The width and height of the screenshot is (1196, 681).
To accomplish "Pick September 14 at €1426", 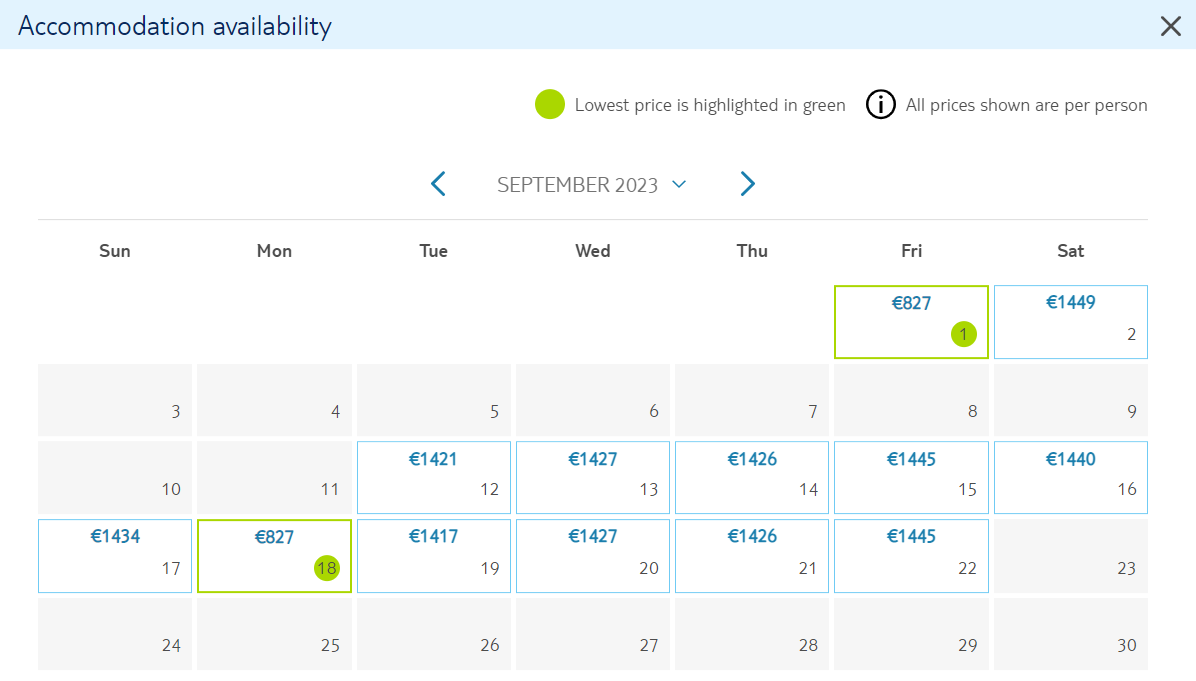I will (x=751, y=477).
